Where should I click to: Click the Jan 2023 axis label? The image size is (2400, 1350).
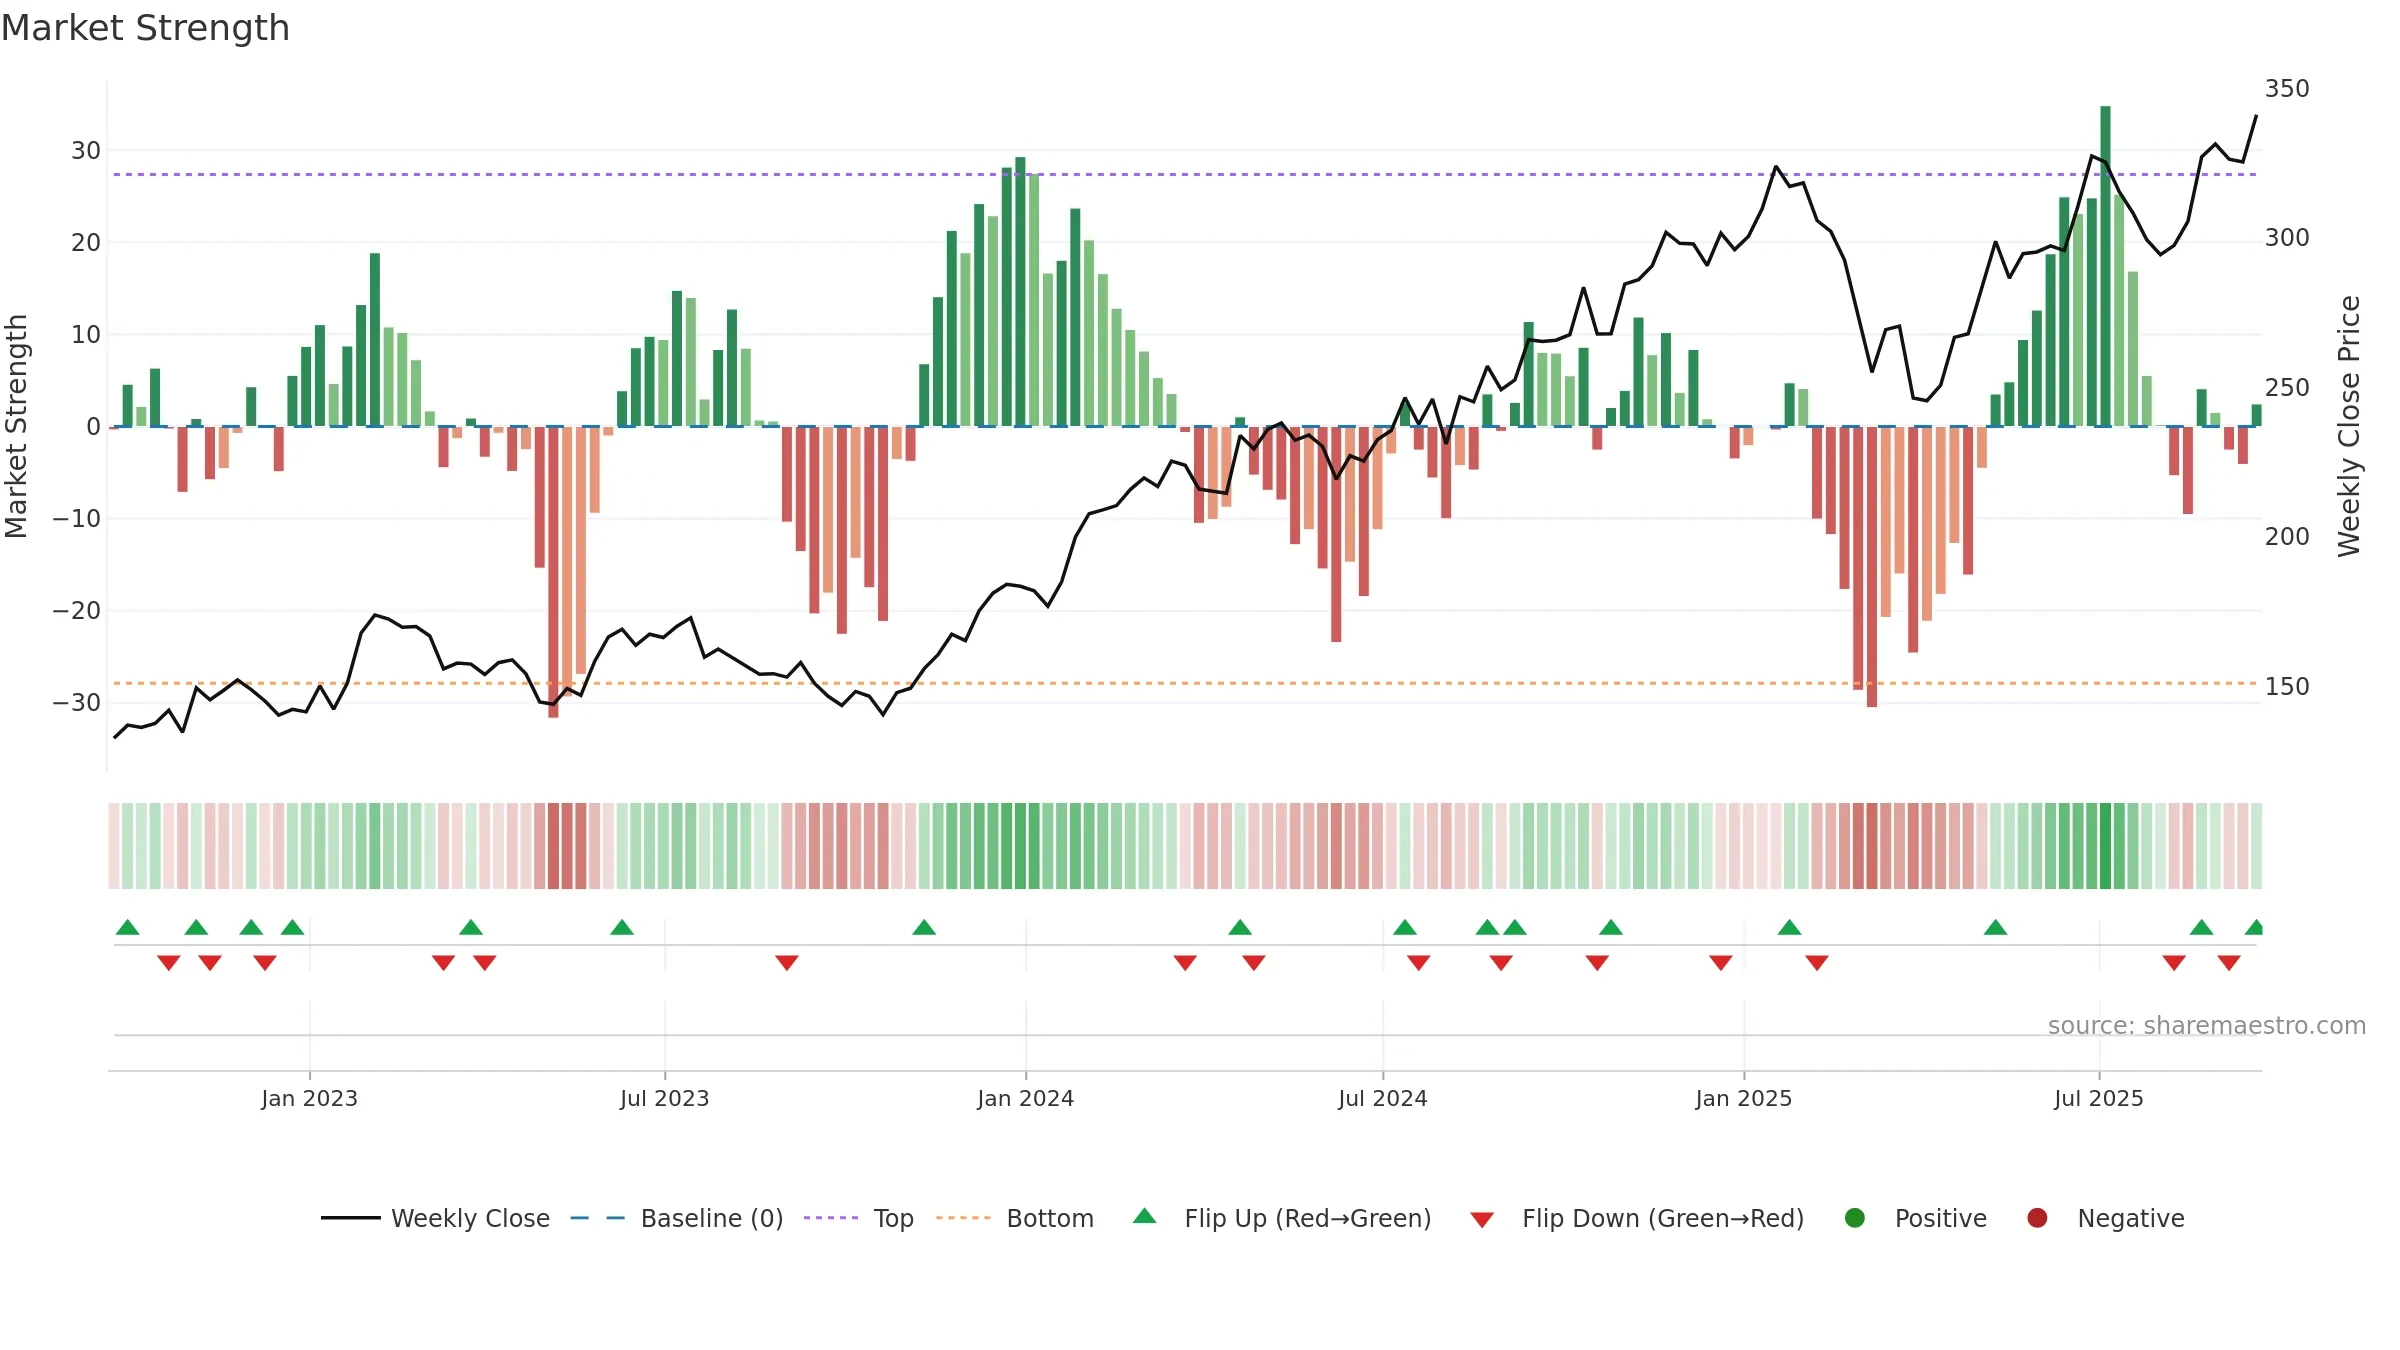pos(310,1099)
